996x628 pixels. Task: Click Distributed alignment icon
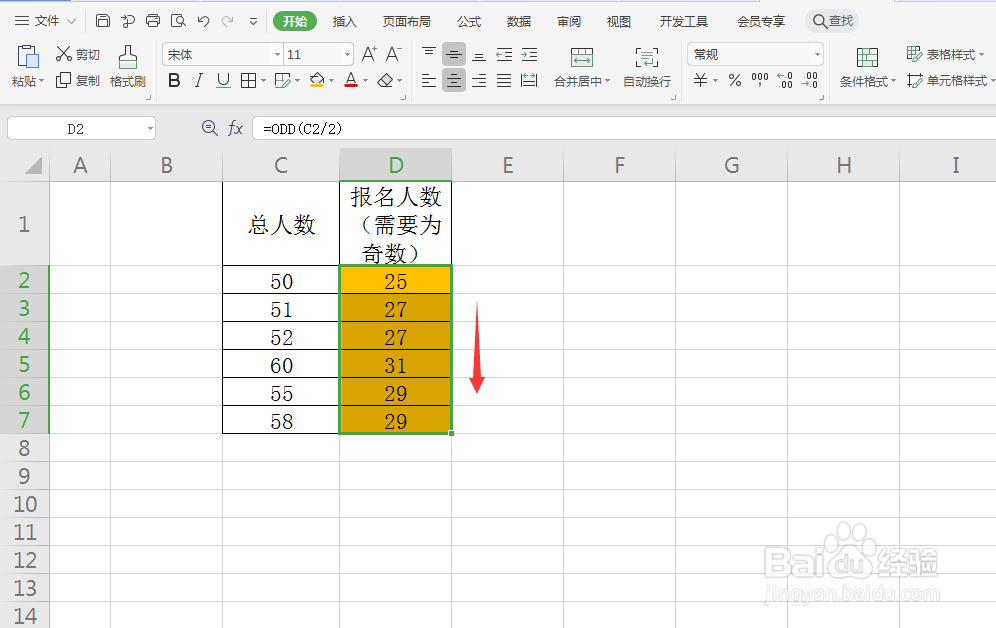point(529,81)
